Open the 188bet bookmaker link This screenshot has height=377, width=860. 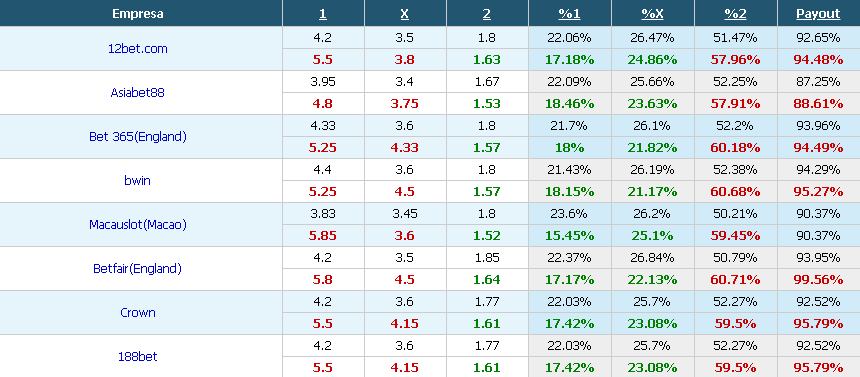[138, 356]
